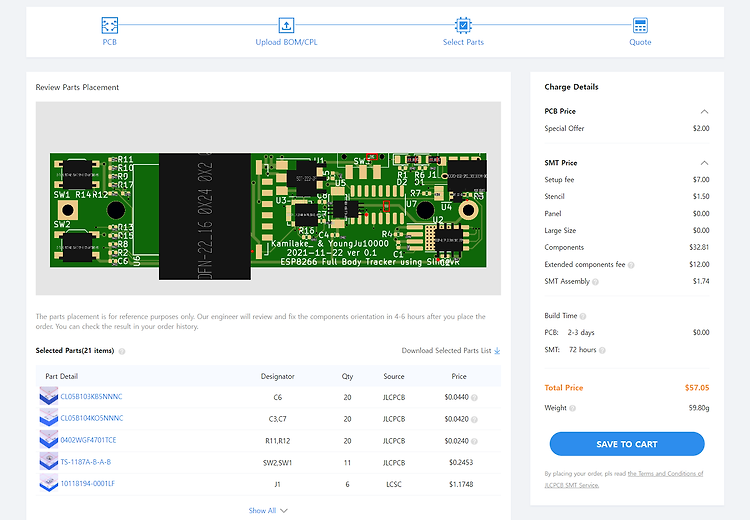Click designator cell R11,R12
750x520 pixels.
click(x=277, y=441)
